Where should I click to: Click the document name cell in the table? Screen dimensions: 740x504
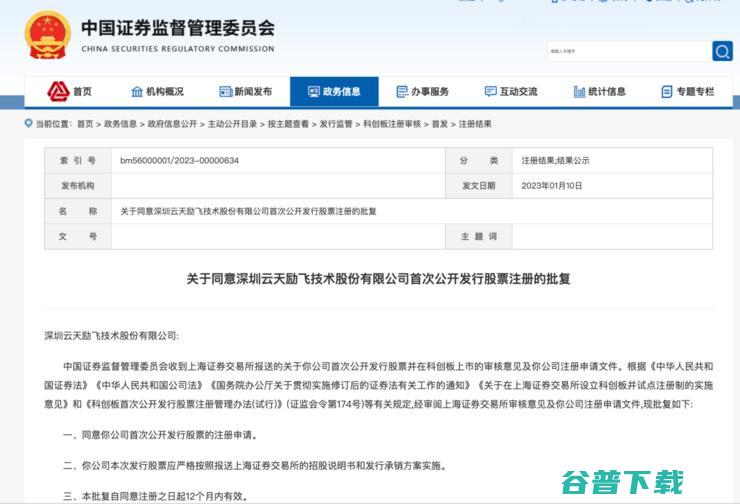[x=412, y=211]
